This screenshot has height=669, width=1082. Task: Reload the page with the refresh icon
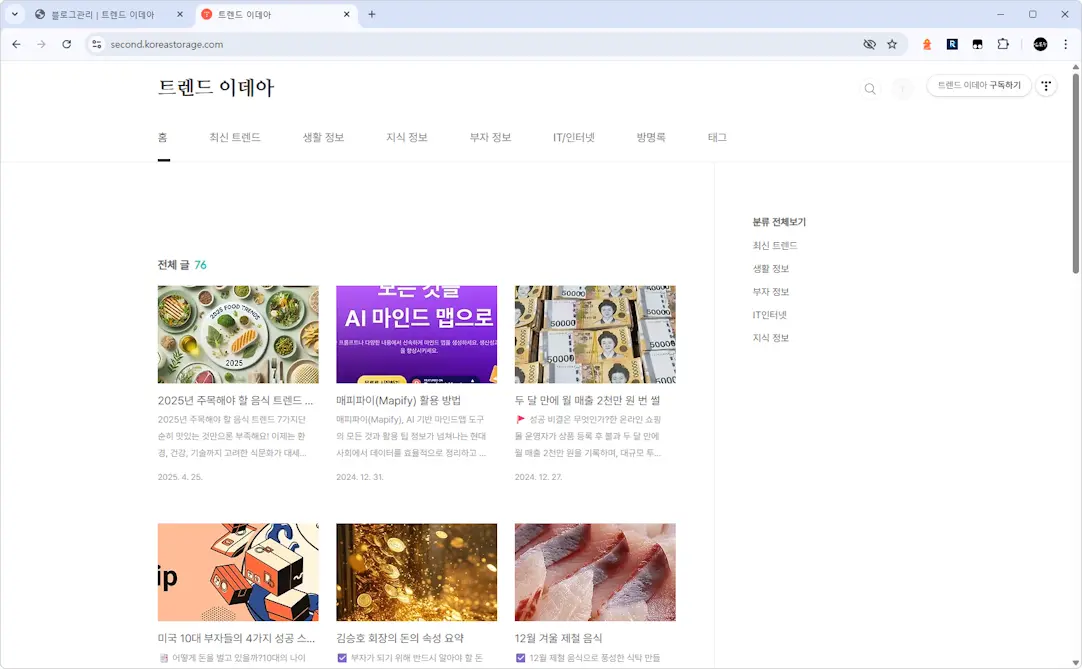pyautogui.click(x=65, y=44)
